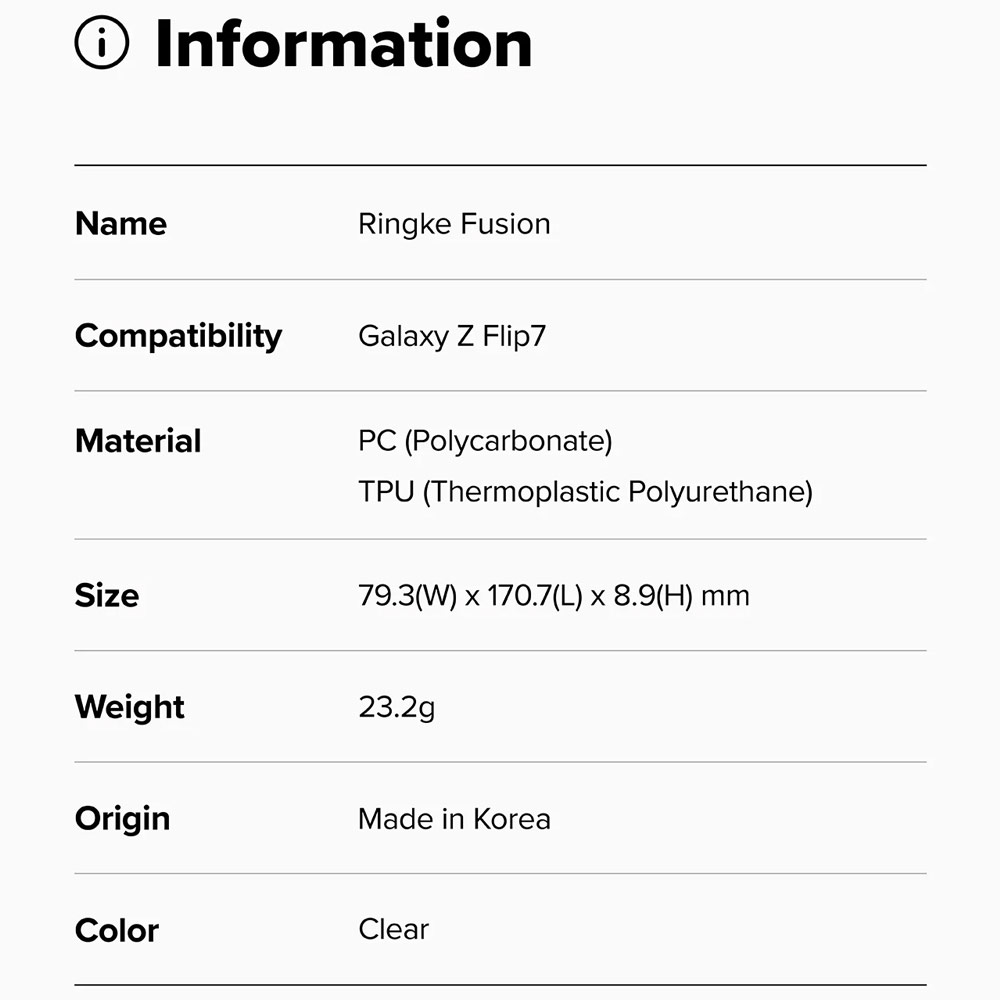Click the Galaxy Z Flip7 value
This screenshot has height=1000, width=1000.
click(452, 336)
